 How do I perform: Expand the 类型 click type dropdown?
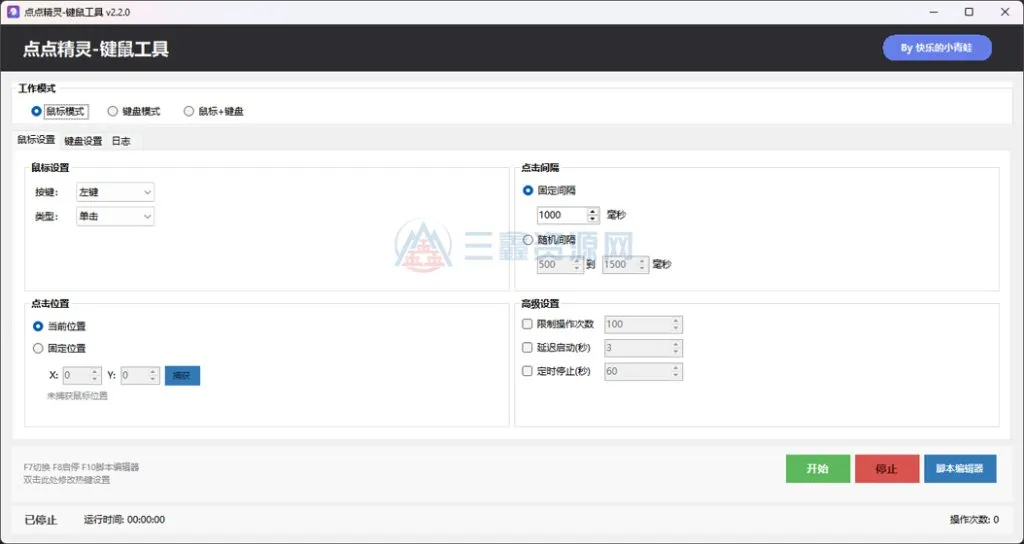[115, 216]
